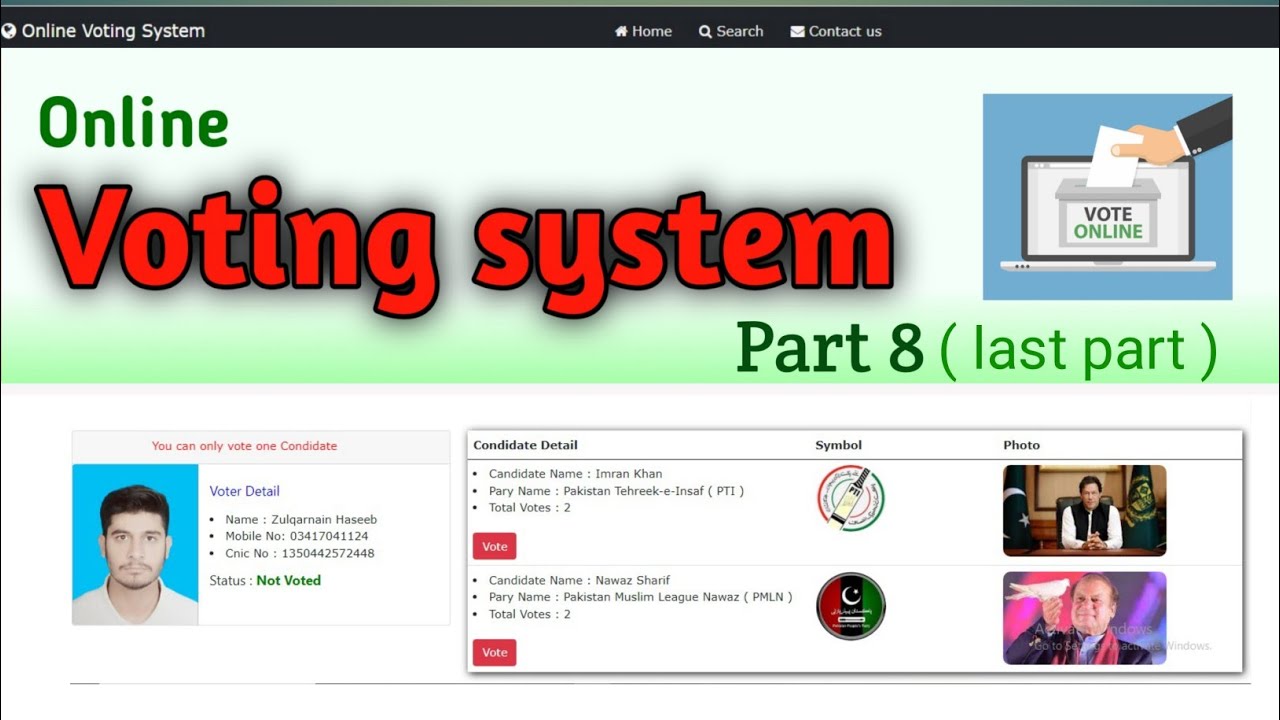Click 'You can only vote one Condidate' notice

(x=244, y=446)
